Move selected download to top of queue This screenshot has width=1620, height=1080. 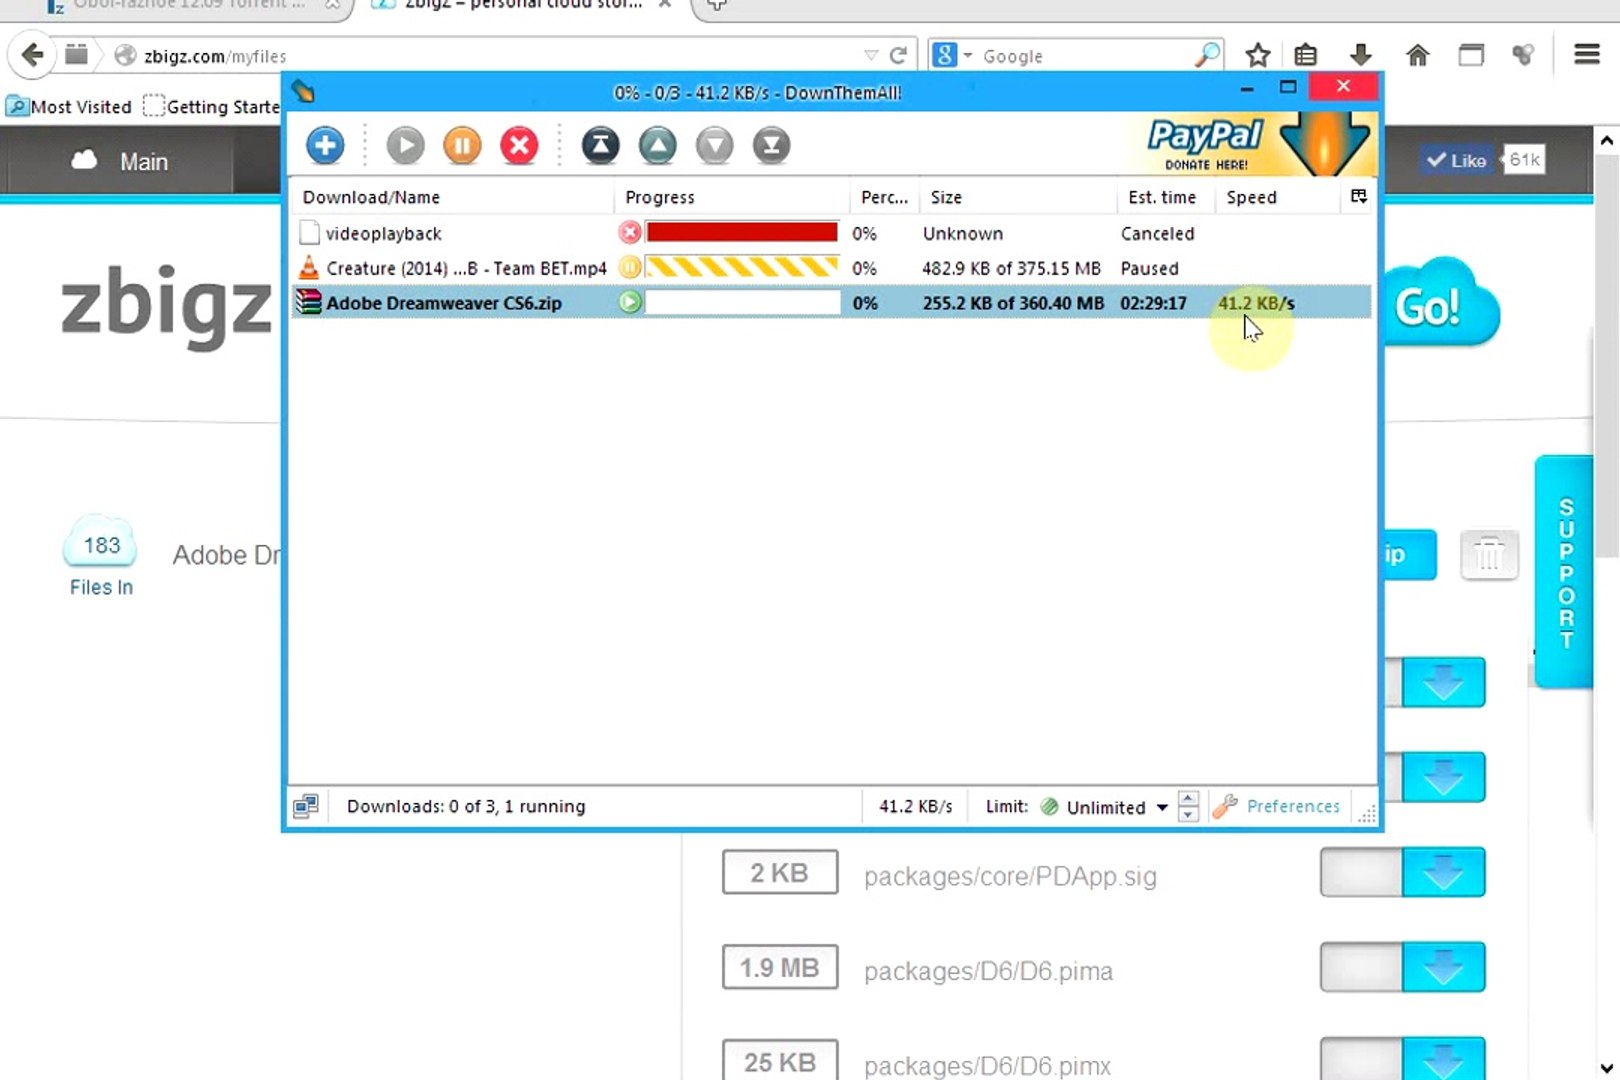tap(600, 146)
